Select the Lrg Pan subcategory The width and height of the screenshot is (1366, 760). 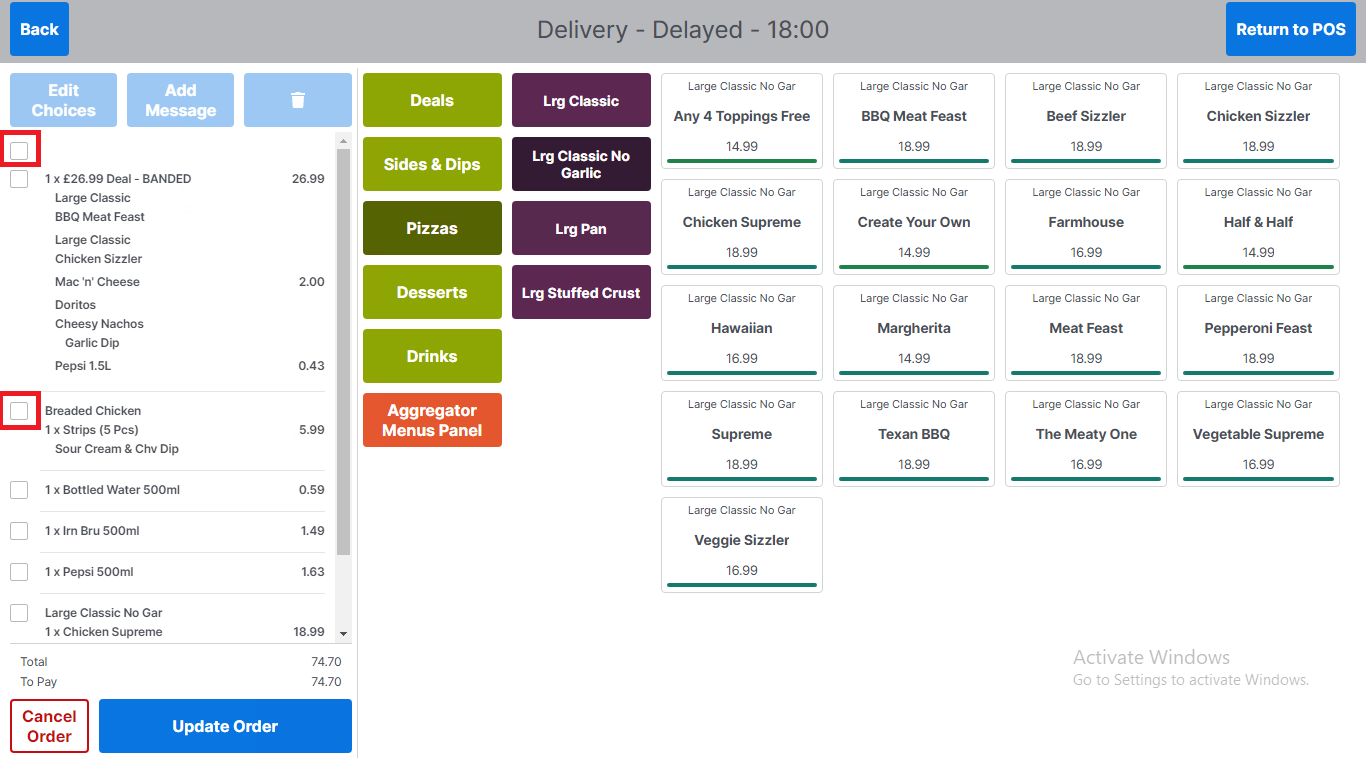click(x=581, y=228)
